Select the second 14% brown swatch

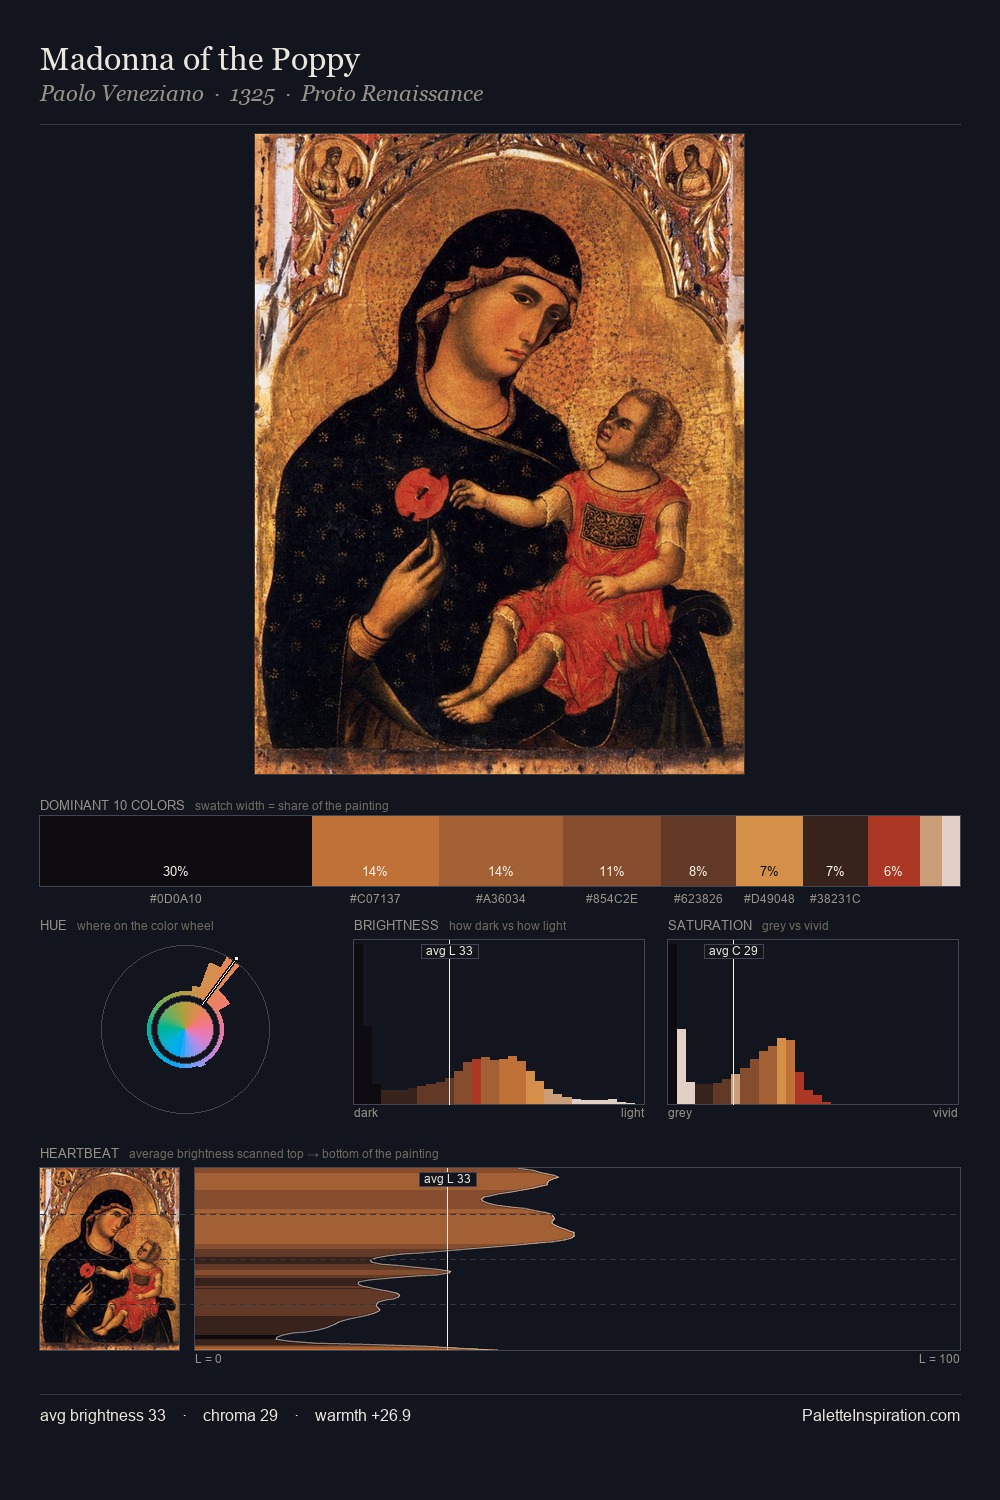[x=501, y=851]
